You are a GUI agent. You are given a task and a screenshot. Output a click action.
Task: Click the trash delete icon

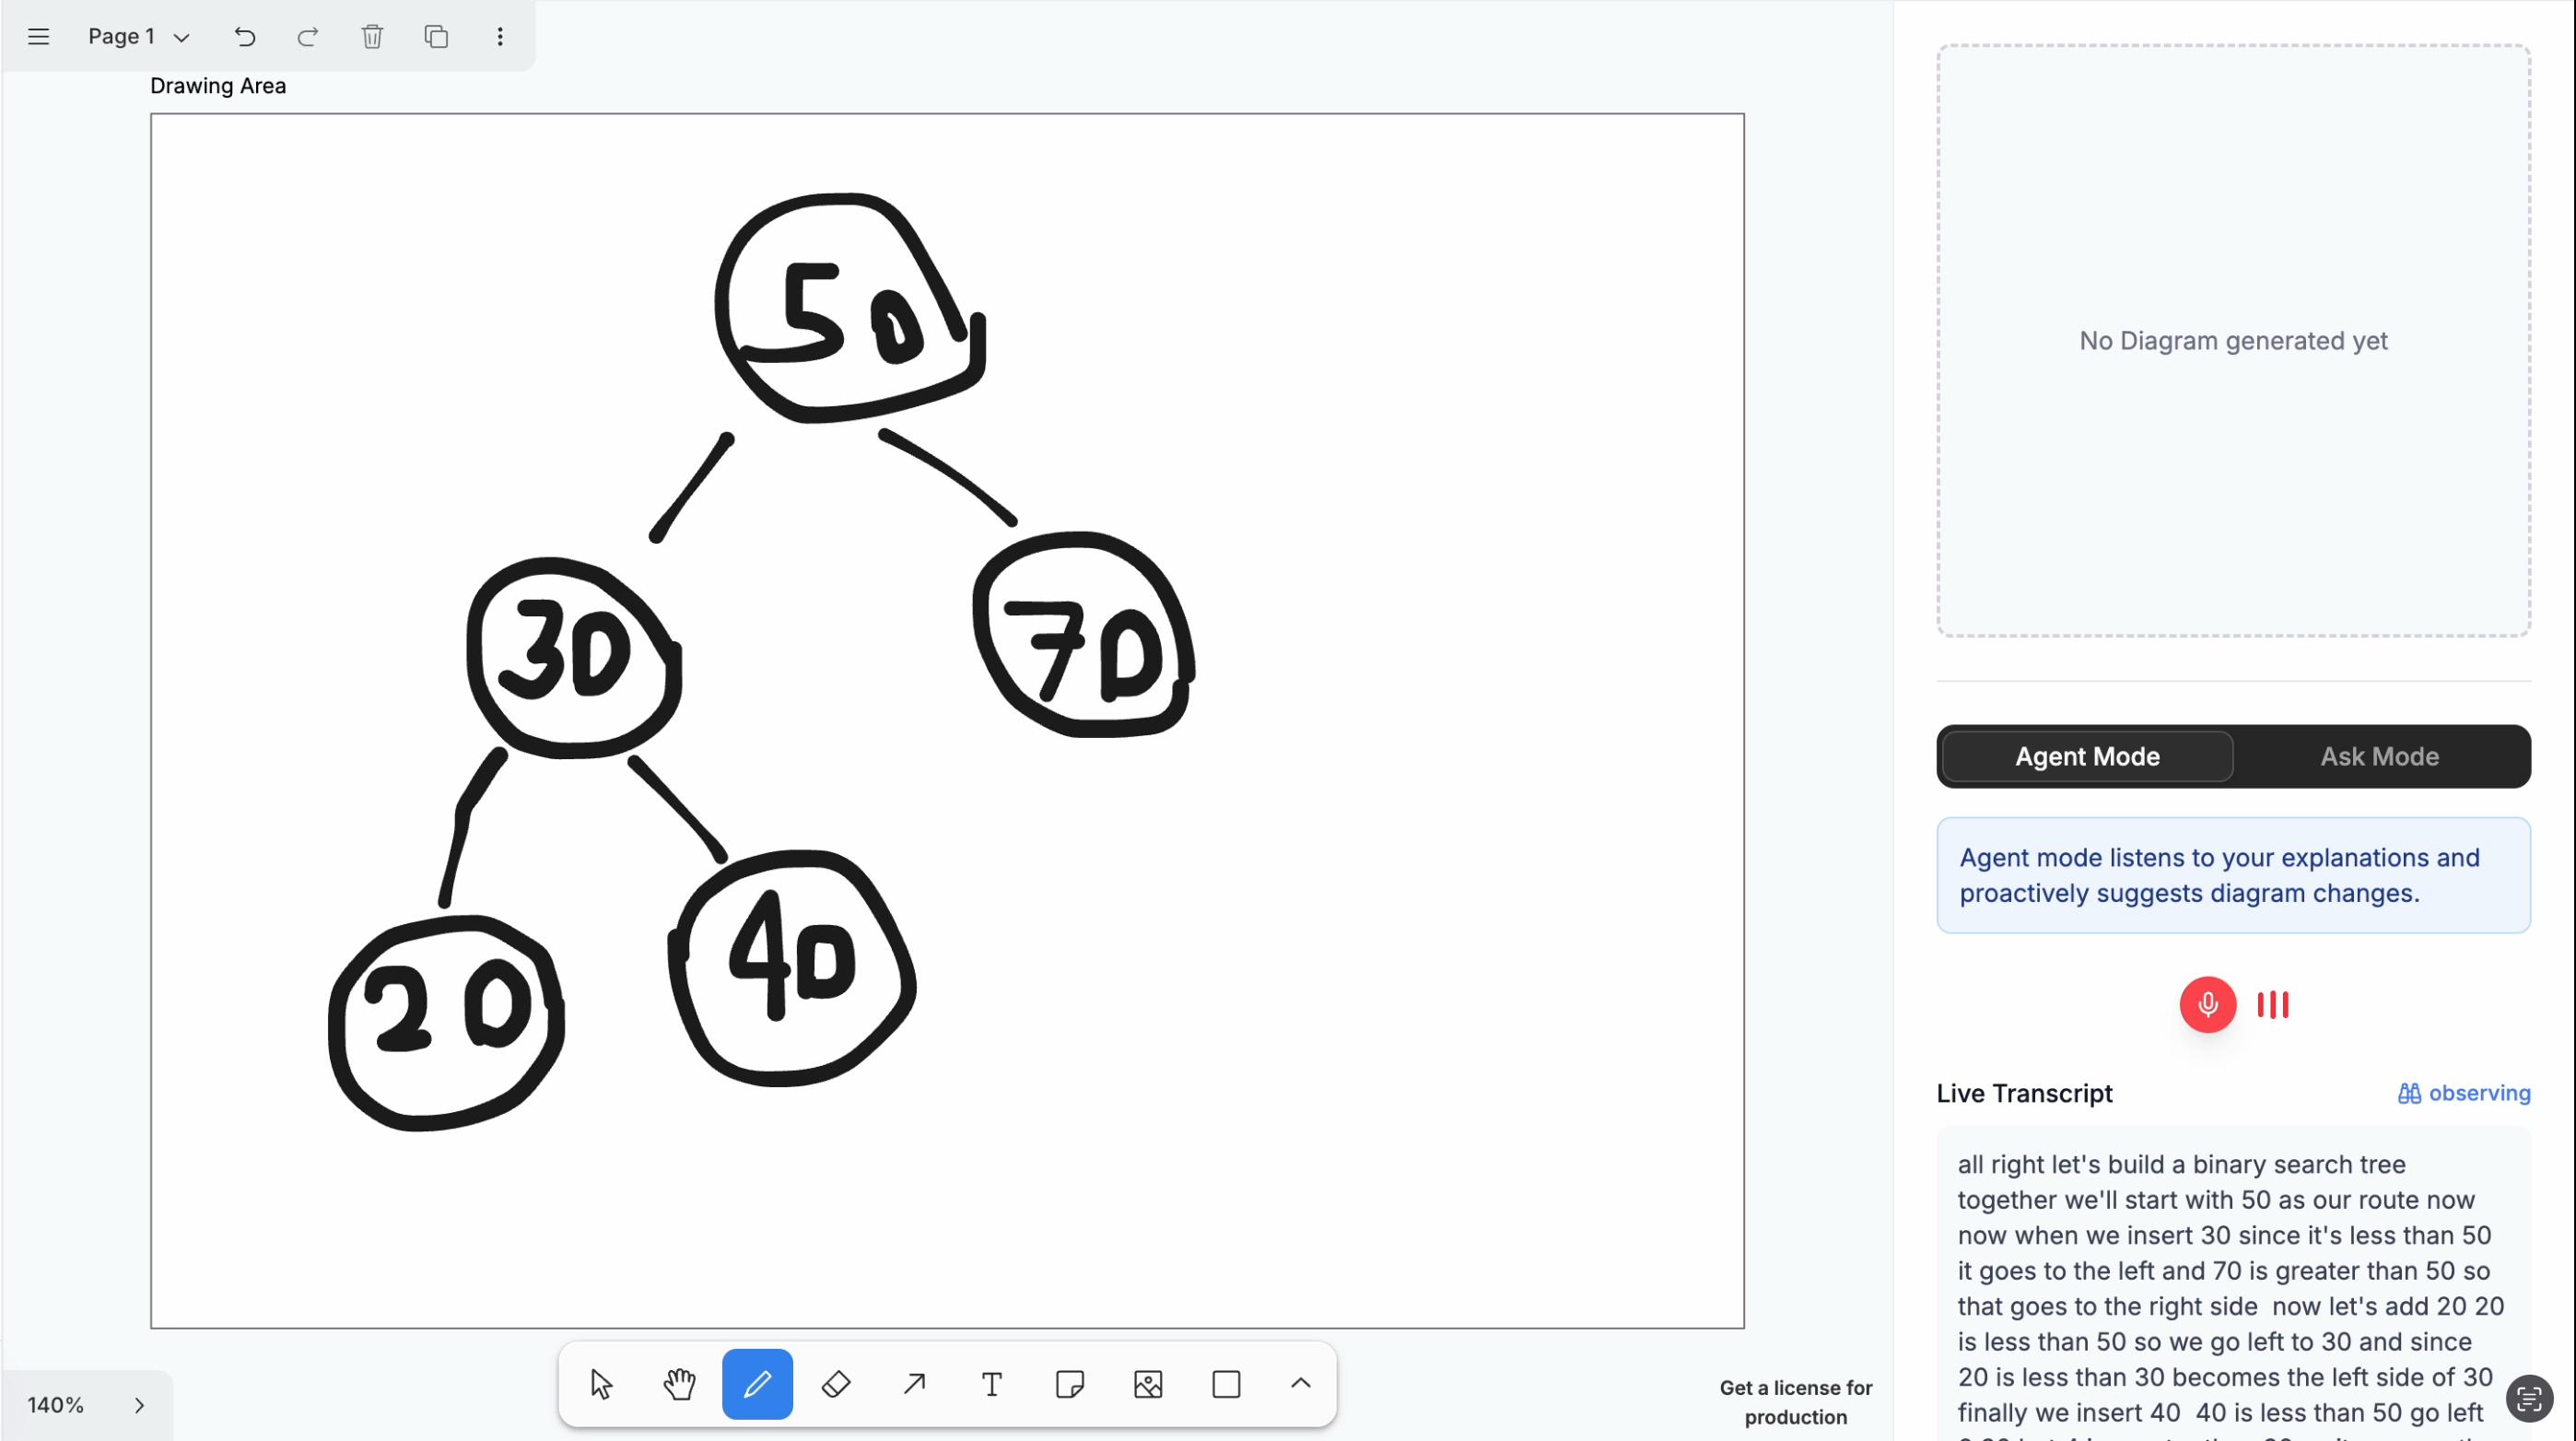tap(372, 37)
